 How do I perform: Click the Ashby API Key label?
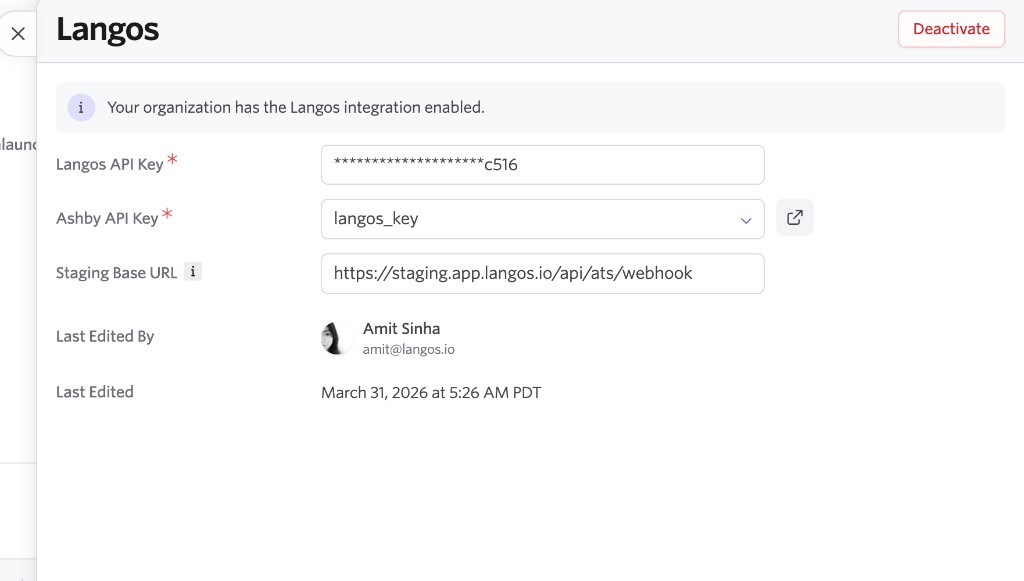click(107, 218)
